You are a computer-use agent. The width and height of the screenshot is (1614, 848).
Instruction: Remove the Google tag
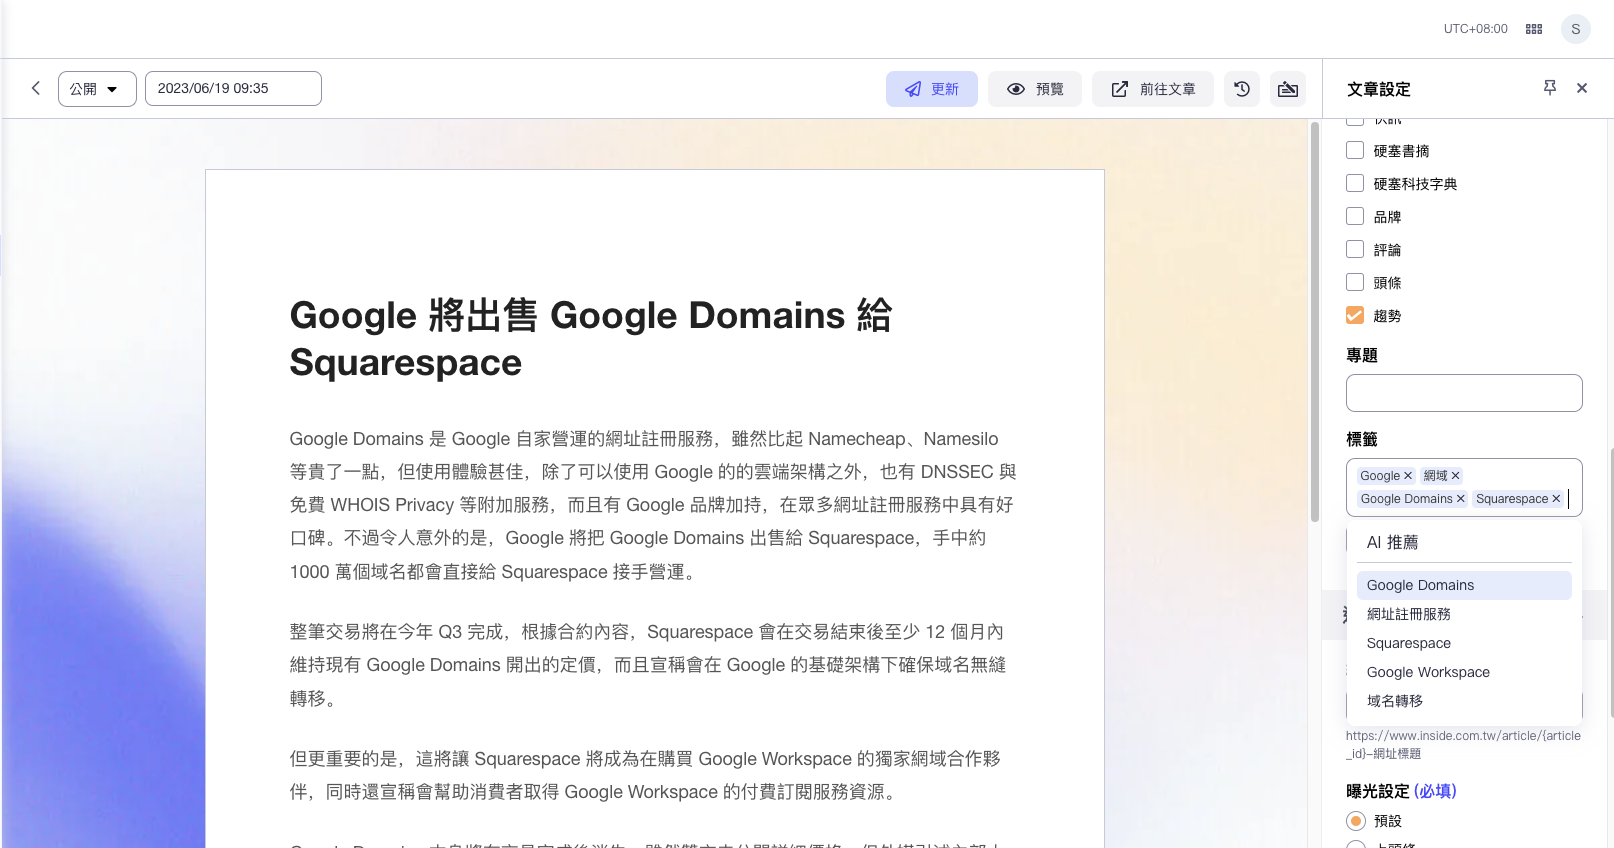point(1408,476)
